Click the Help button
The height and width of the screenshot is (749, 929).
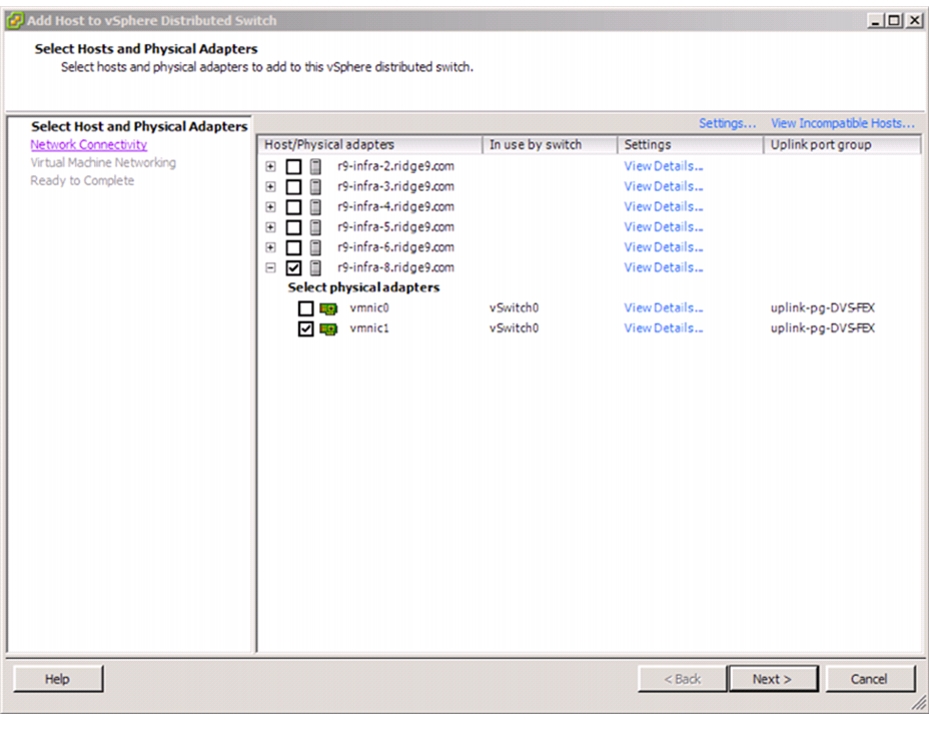[57, 679]
